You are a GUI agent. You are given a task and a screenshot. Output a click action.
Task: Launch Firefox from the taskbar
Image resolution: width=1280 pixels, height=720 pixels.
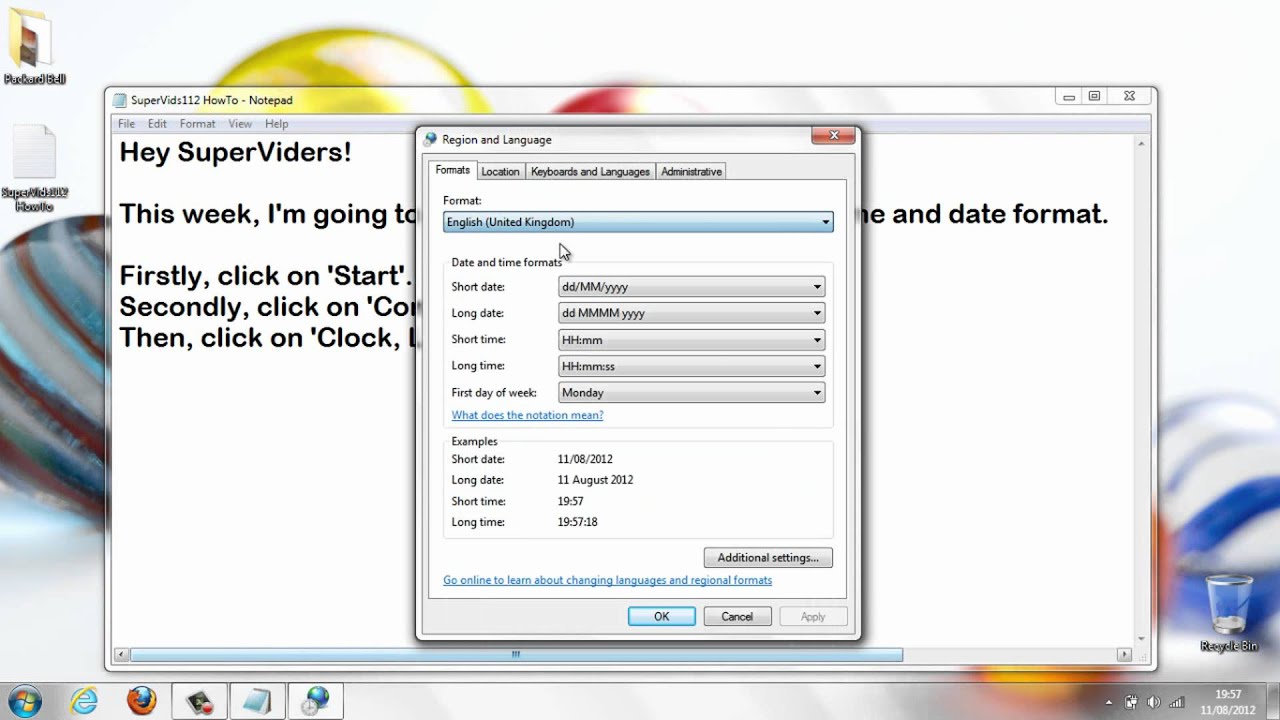point(142,700)
